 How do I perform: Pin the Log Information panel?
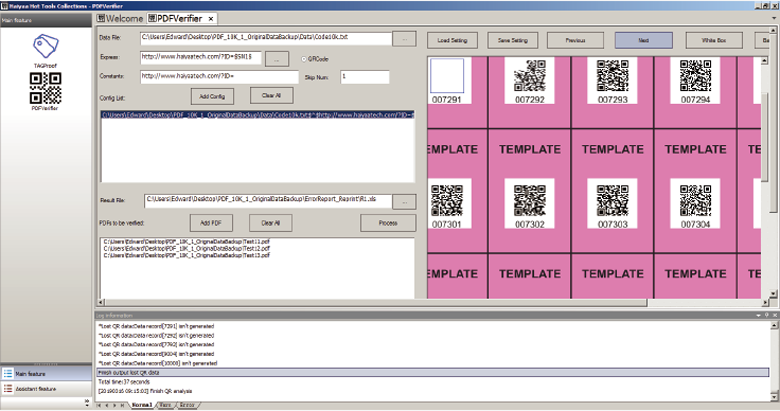point(767,315)
